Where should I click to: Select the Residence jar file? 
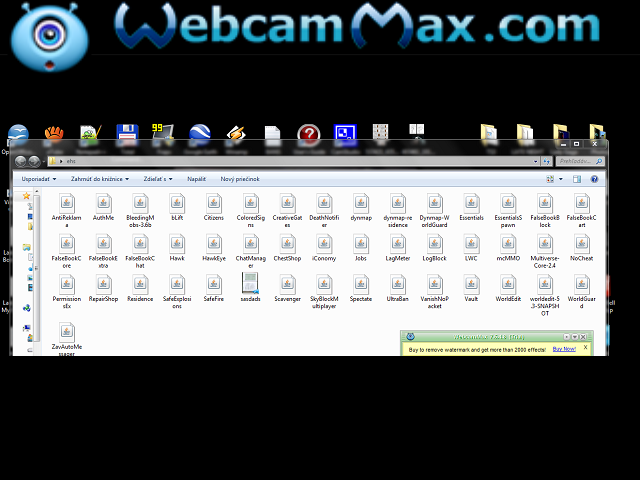coord(140,288)
